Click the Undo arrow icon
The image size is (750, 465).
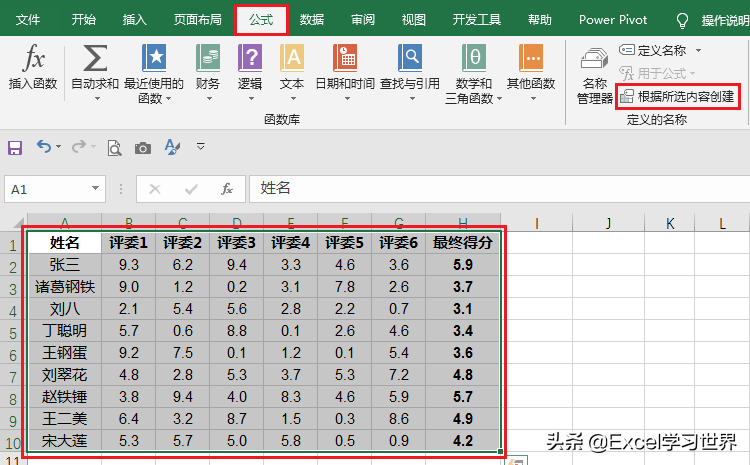[x=44, y=146]
